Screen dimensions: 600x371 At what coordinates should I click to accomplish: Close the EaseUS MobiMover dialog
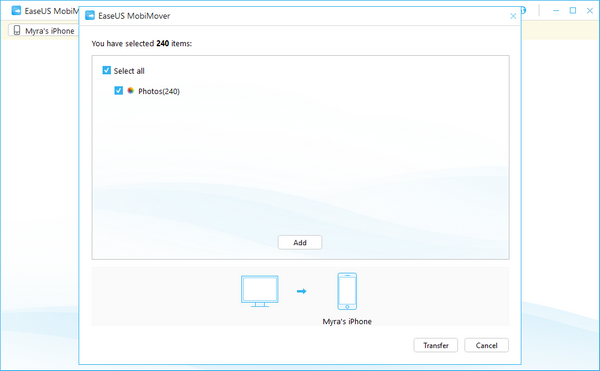click(513, 16)
